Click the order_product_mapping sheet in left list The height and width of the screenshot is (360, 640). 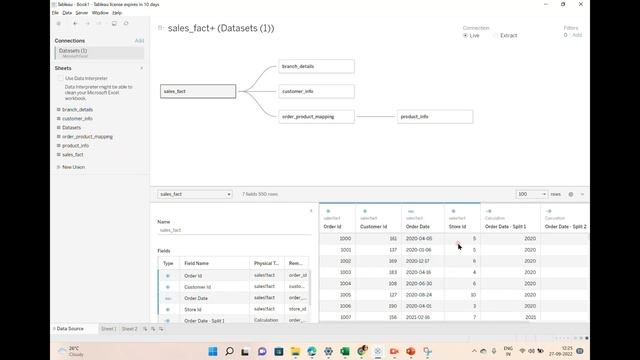pos(87,137)
